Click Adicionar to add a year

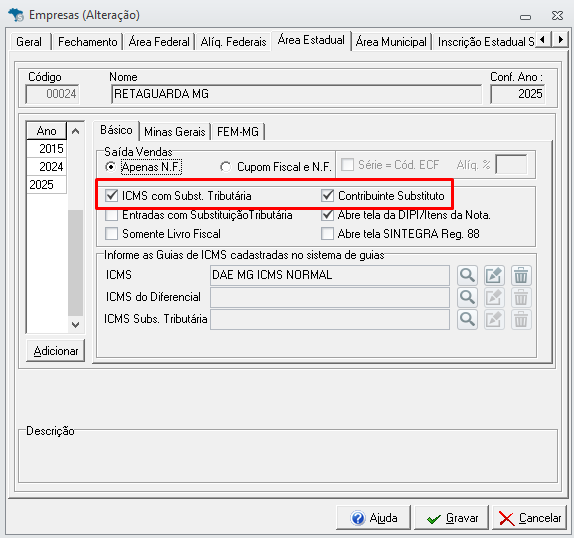click(x=56, y=351)
